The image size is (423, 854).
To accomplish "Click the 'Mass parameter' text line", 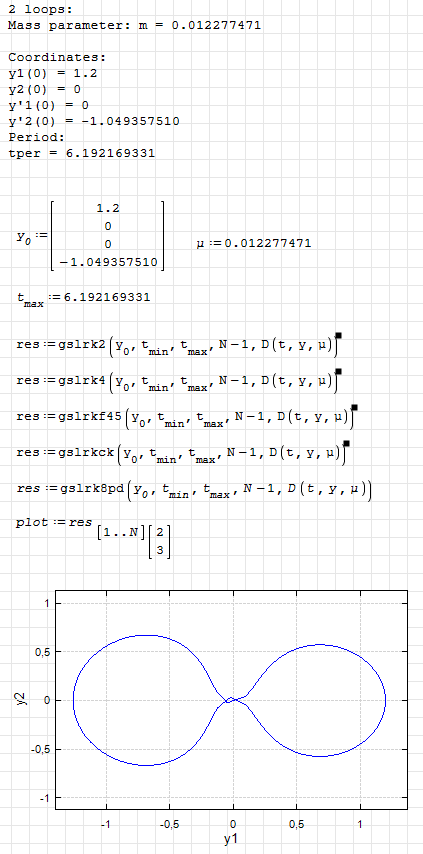I will point(134,26).
